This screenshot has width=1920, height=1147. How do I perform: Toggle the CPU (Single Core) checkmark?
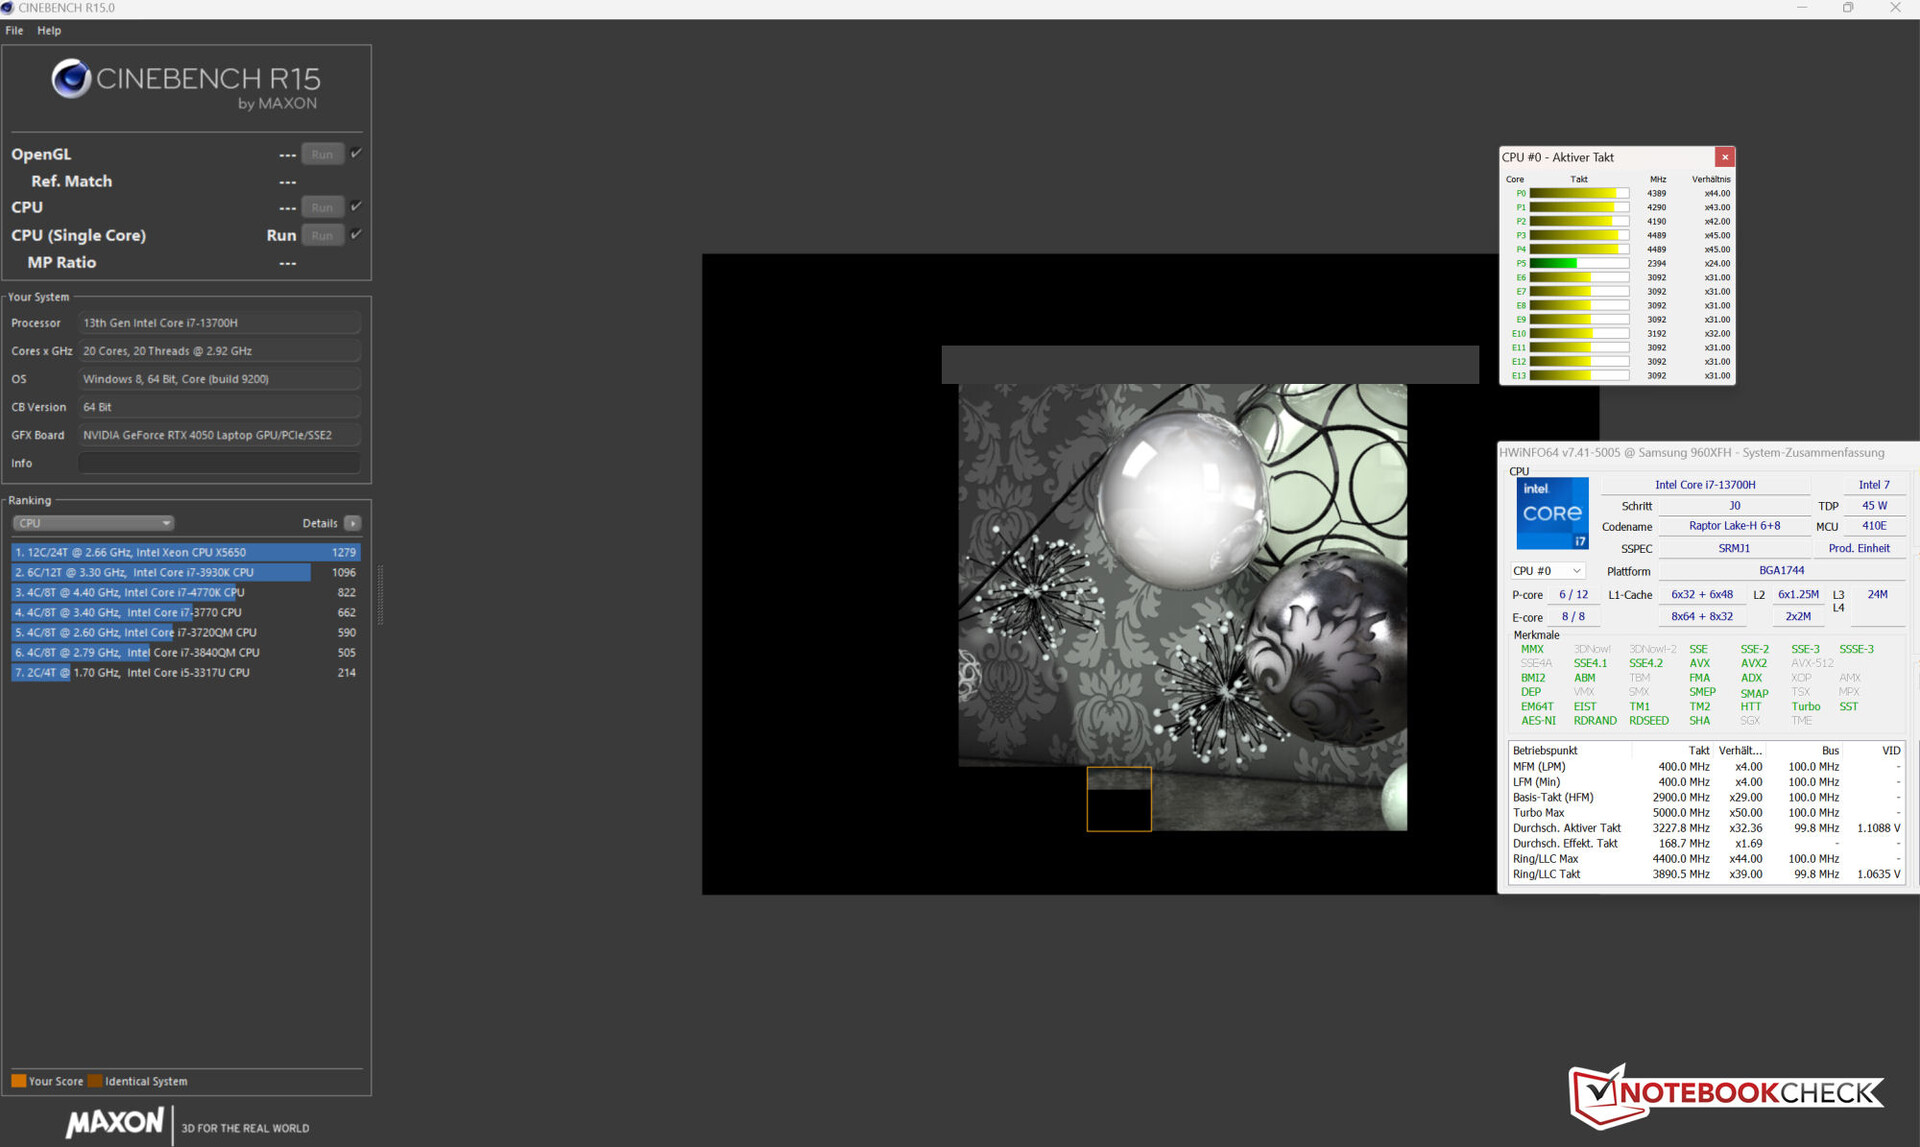click(356, 234)
